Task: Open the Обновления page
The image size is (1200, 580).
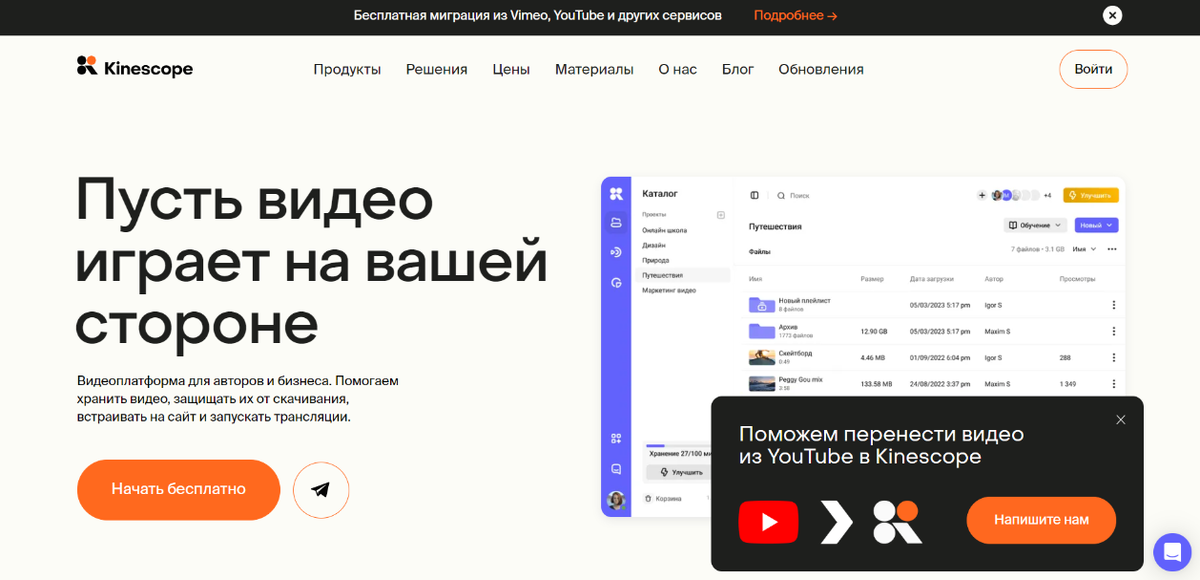Action: [821, 69]
